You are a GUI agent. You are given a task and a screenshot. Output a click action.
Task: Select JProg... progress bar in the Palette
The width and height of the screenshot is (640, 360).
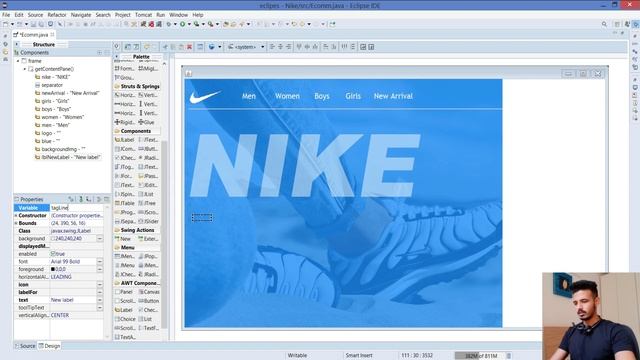(124, 212)
